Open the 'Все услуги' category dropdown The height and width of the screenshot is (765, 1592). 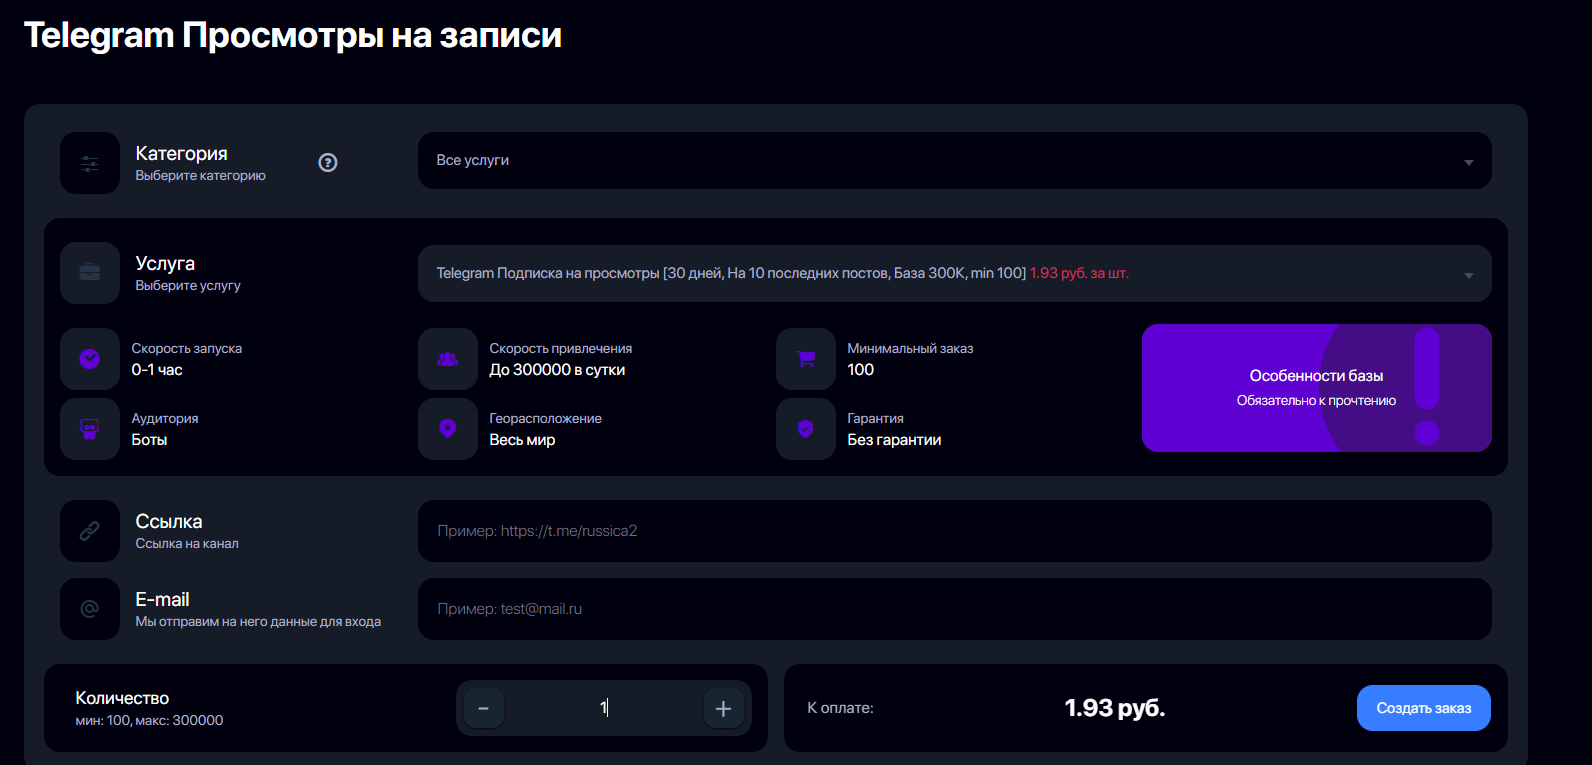click(x=955, y=160)
